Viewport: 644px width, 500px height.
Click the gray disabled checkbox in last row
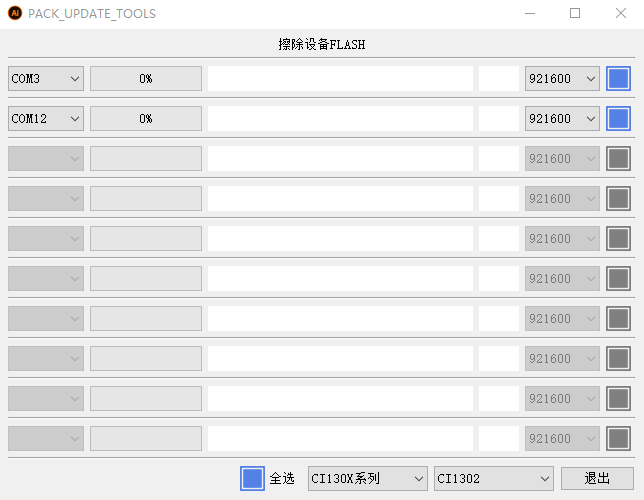click(x=618, y=439)
